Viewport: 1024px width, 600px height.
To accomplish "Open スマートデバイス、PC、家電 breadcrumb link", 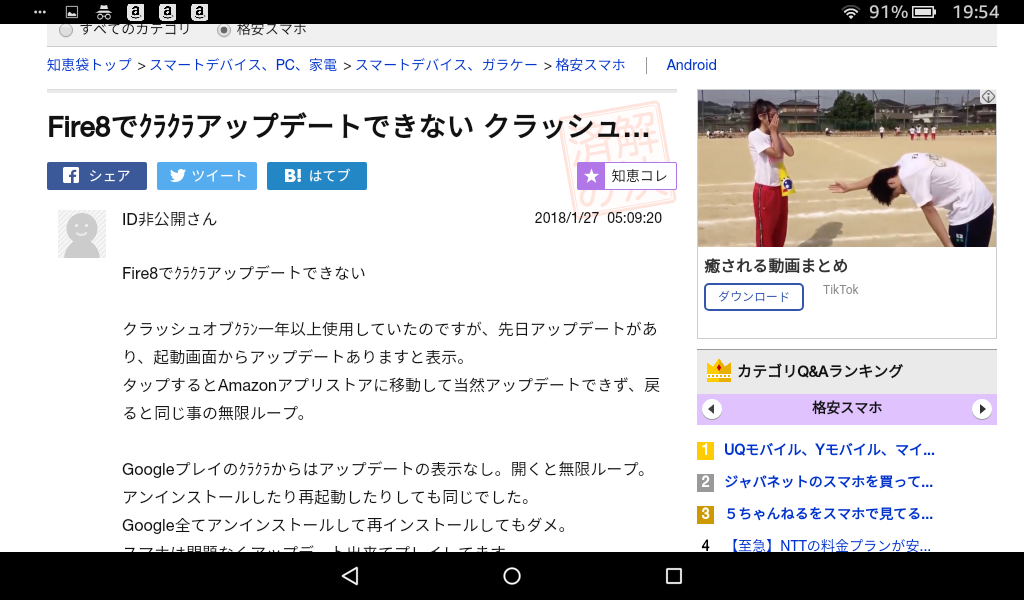I will click(244, 65).
